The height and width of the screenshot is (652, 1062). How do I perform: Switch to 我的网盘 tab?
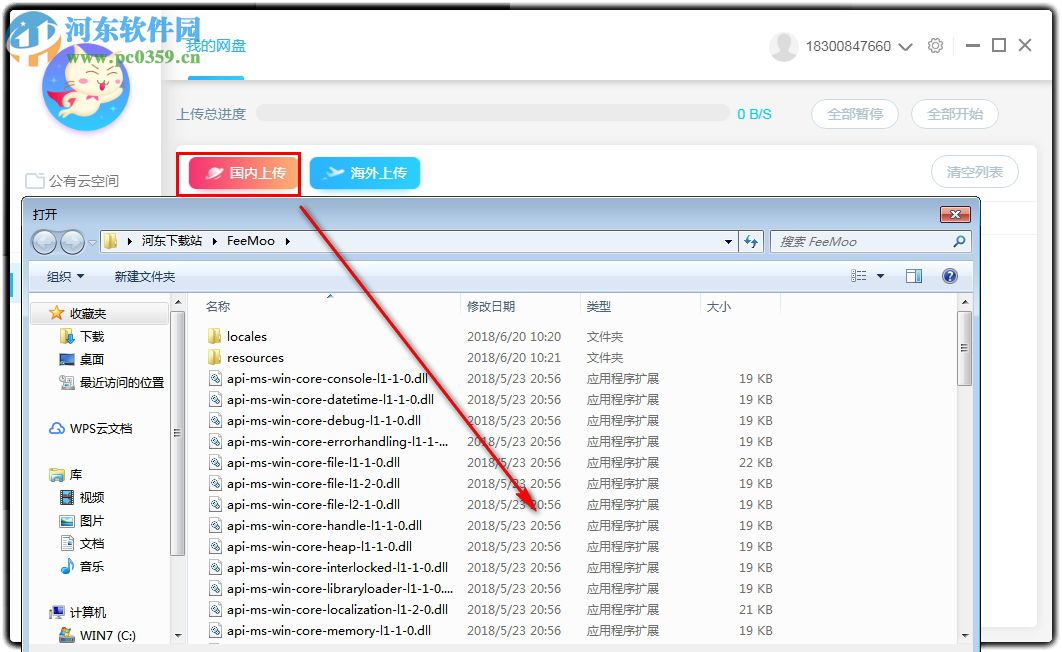(x=216, y=46)
